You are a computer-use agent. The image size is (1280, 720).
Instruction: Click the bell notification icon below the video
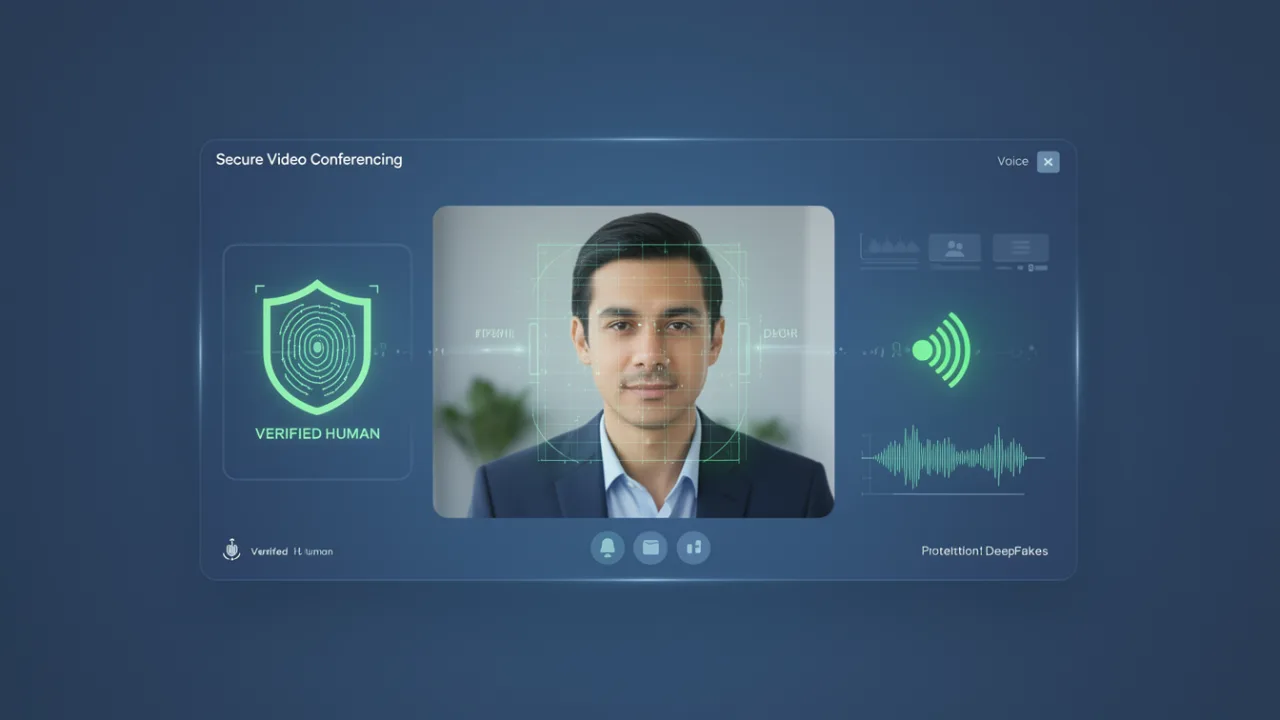coord(607,547)
